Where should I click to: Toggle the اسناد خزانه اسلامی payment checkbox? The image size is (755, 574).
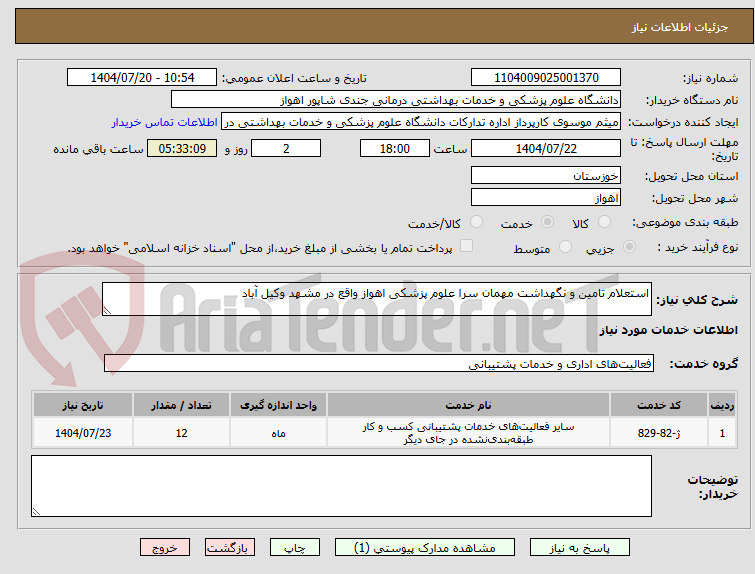pos(466,246)
